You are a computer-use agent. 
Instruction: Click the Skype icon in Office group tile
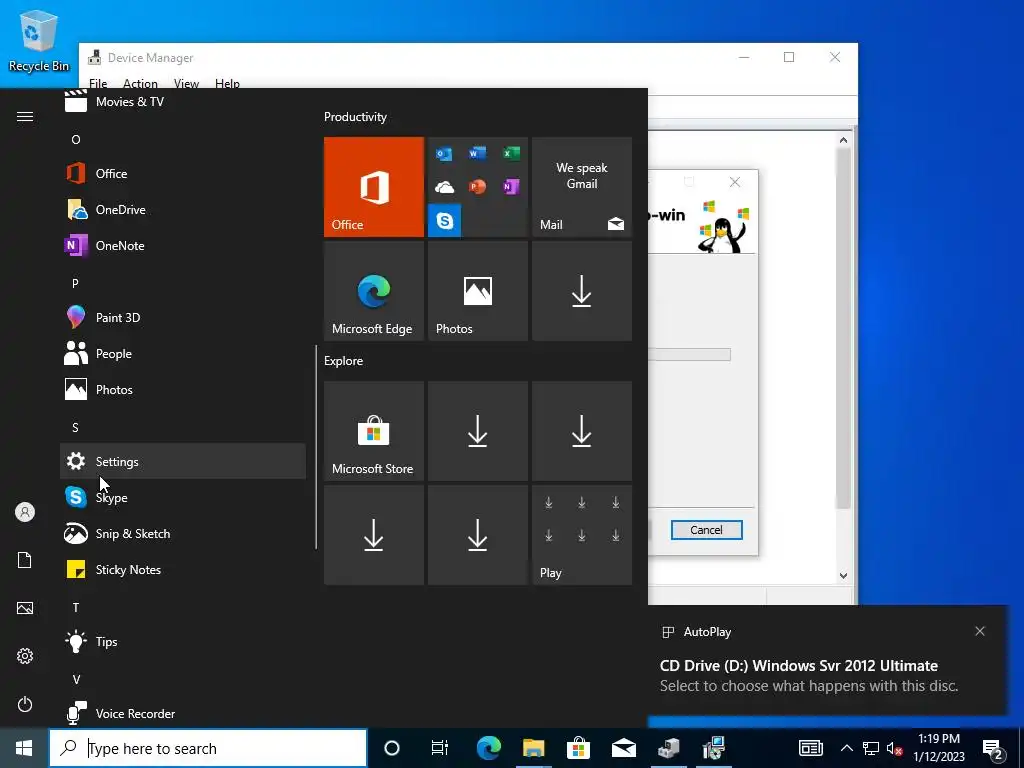tap(445, 221)
